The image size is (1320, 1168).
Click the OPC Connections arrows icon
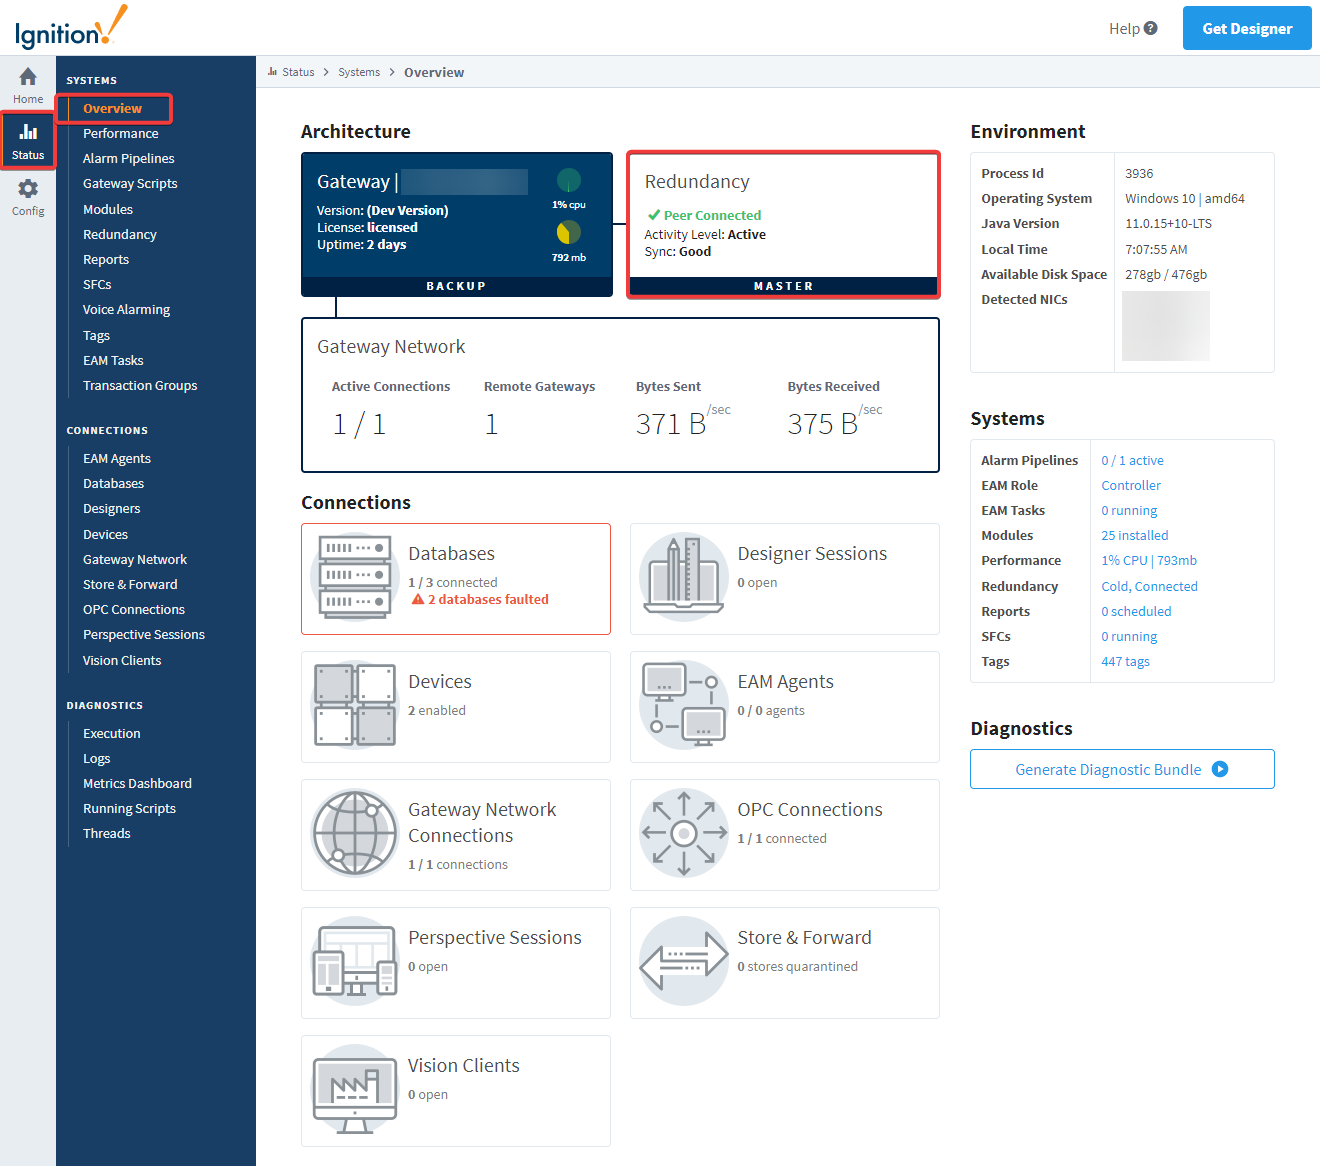(684, 833)
